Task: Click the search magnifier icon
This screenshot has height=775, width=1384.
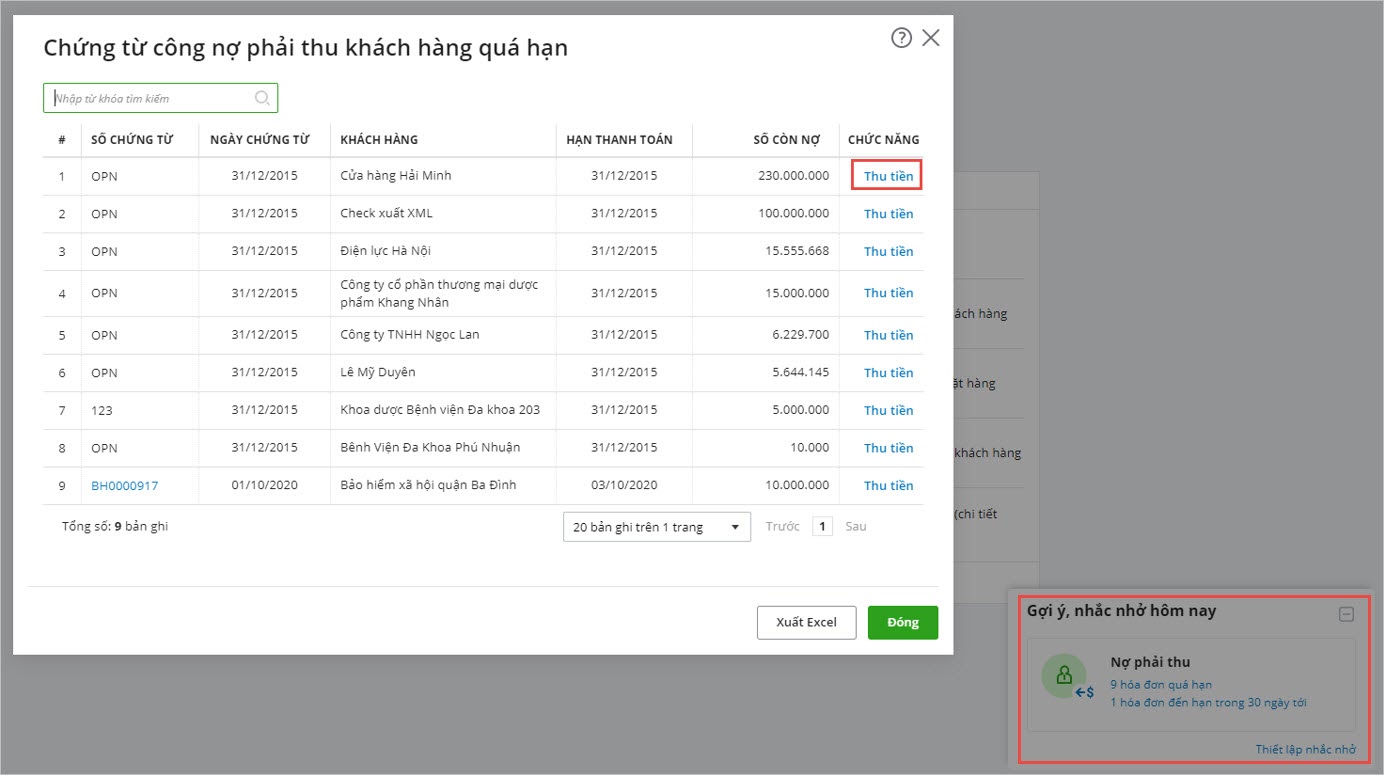Action: click(x=262, y=98)
